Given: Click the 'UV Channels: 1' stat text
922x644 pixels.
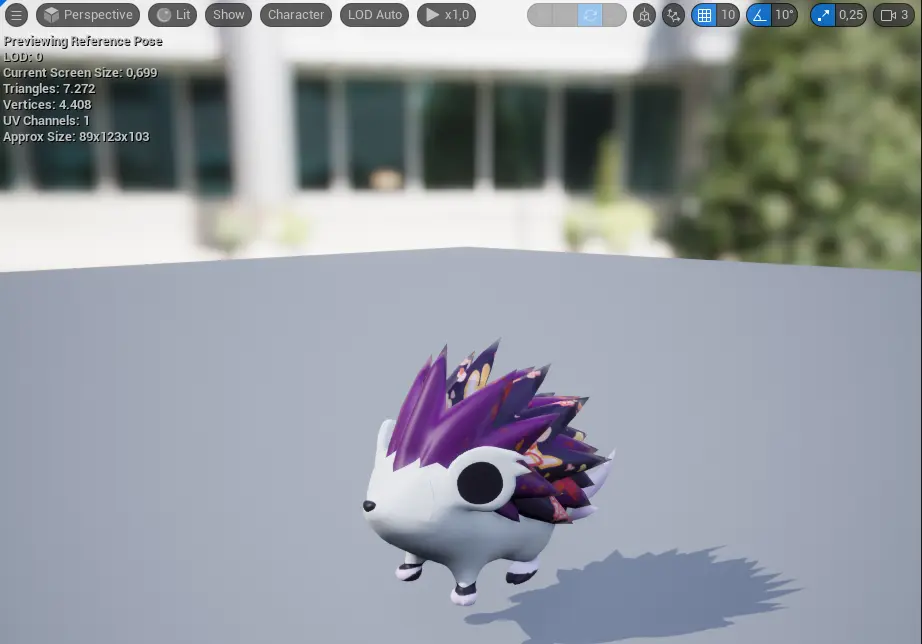Looking at the screenshot, I should [x=46, y=121].
